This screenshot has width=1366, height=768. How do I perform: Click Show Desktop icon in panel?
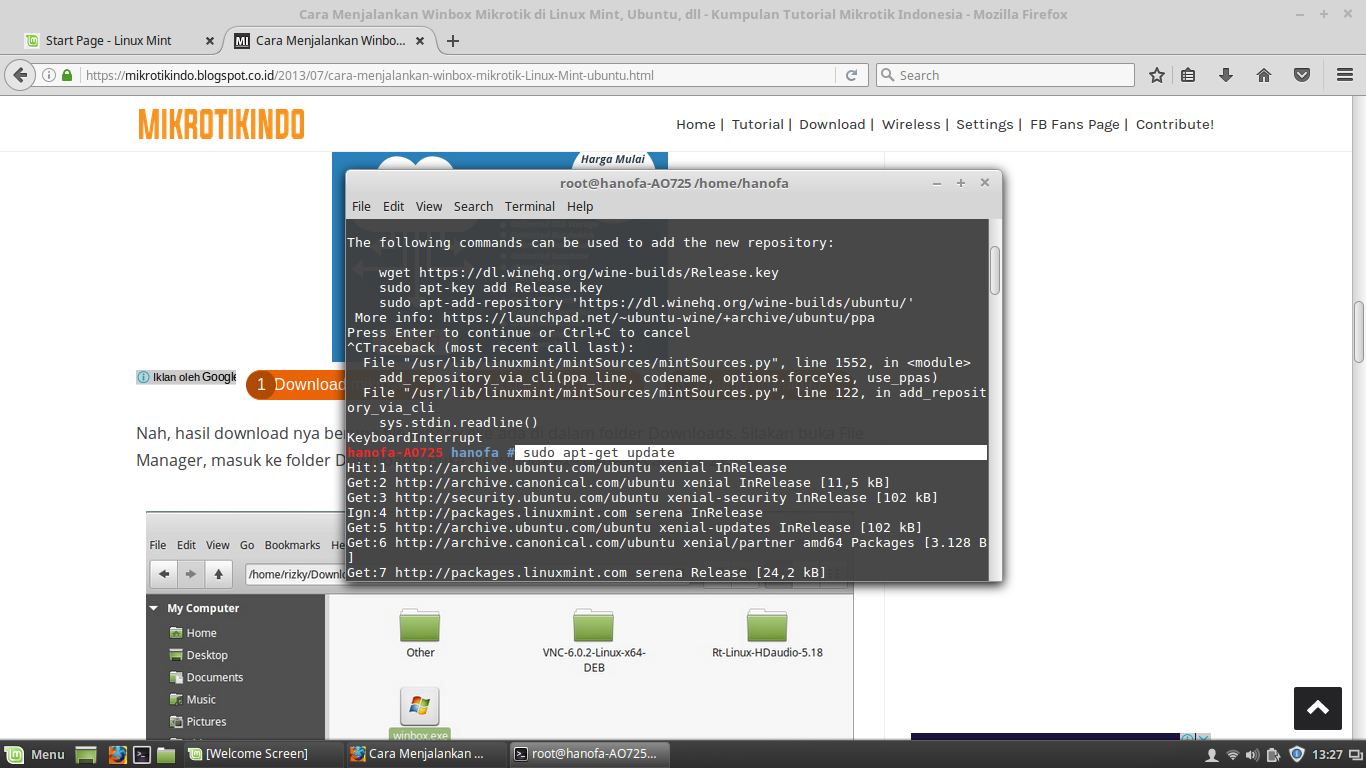[x=86, y=754]
